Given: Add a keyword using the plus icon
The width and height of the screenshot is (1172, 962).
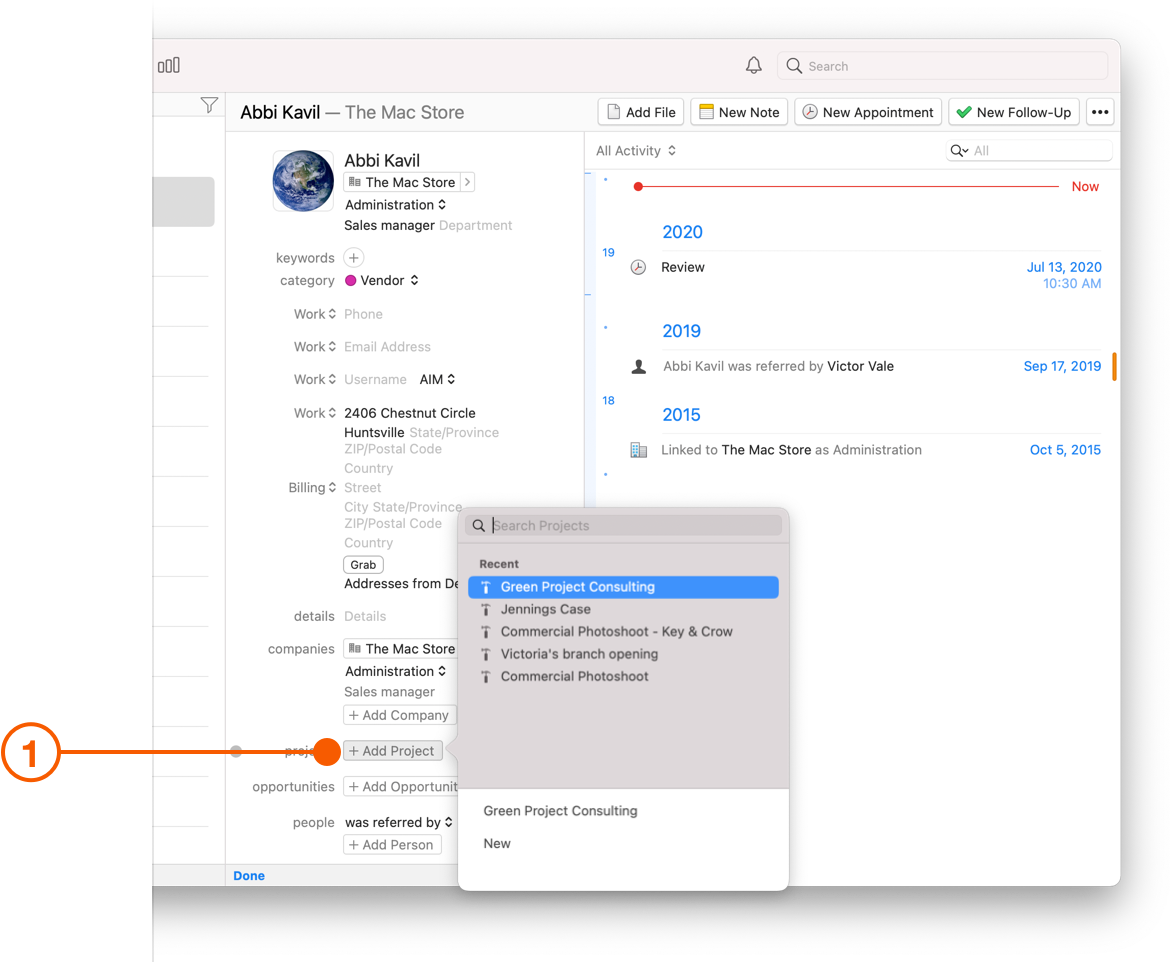Looking at the screenshot, I should coord(354,257).
